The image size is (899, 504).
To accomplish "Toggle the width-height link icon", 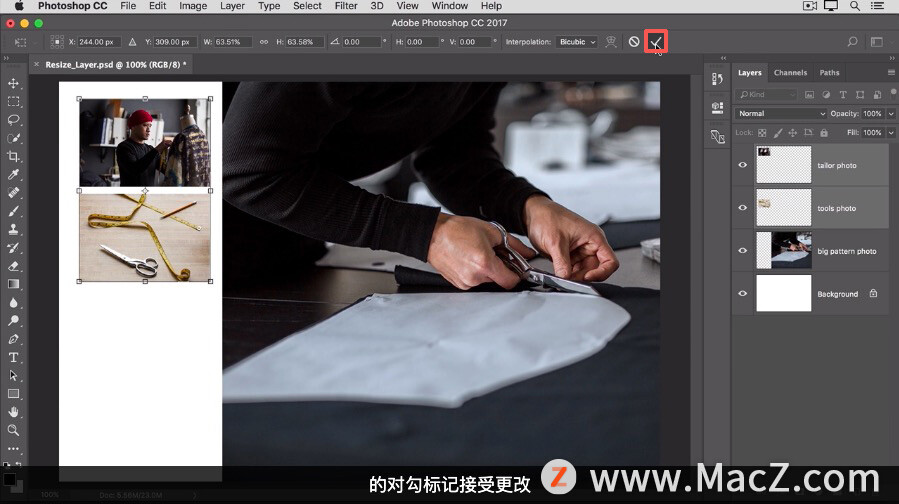I will pyautogui.click(x=264, y=42).
